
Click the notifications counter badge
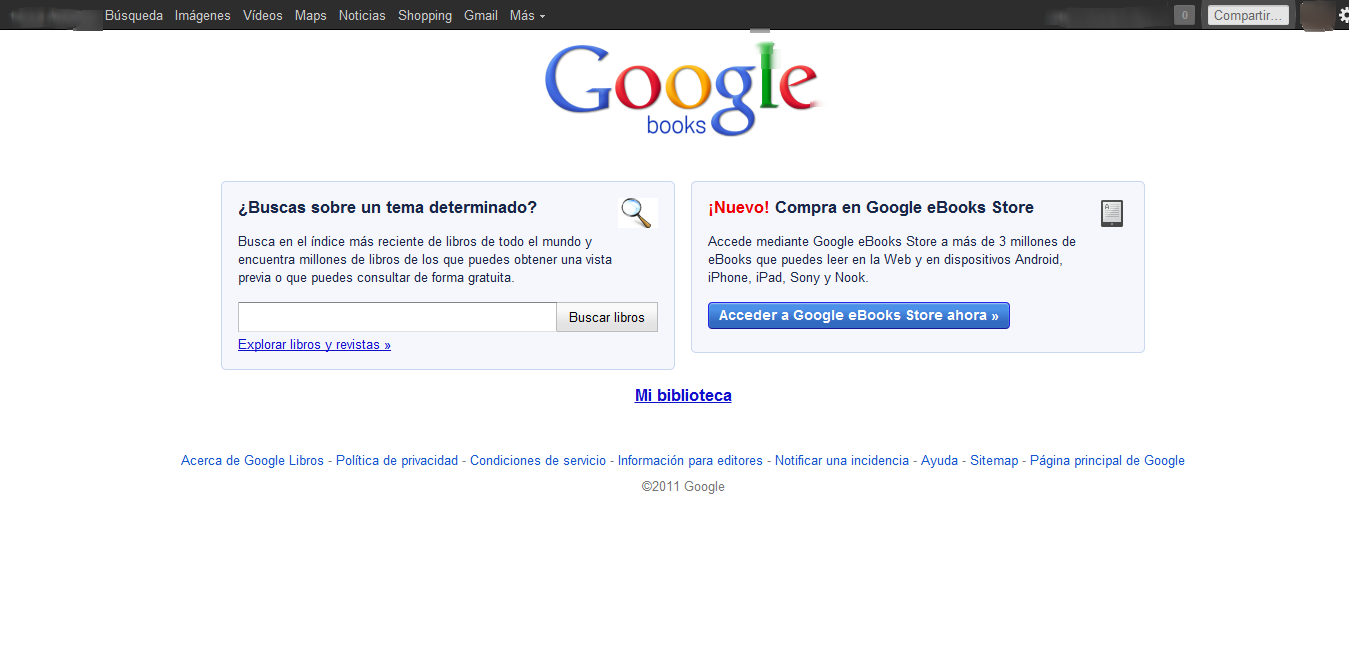1183,14
